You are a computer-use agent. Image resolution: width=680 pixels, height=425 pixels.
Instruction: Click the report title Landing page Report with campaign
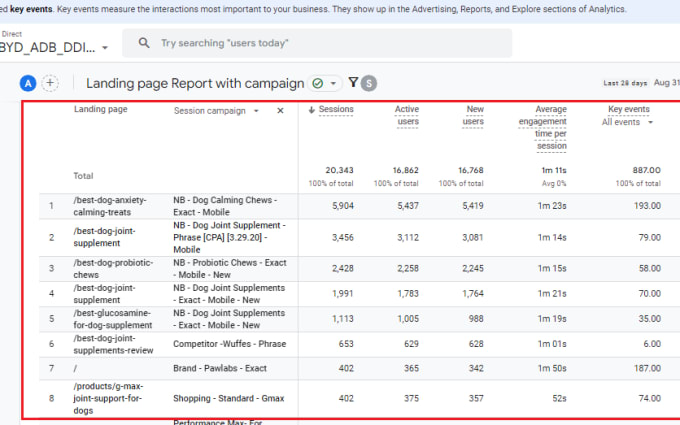coord(195,83)
